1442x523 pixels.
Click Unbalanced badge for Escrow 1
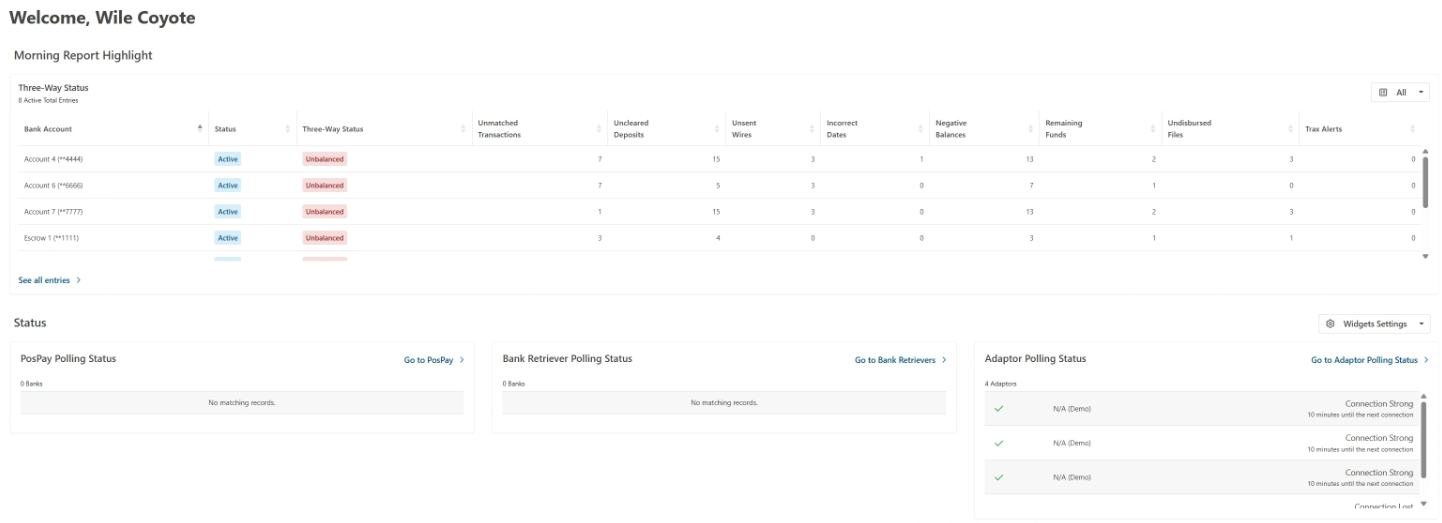coord(324,238)
